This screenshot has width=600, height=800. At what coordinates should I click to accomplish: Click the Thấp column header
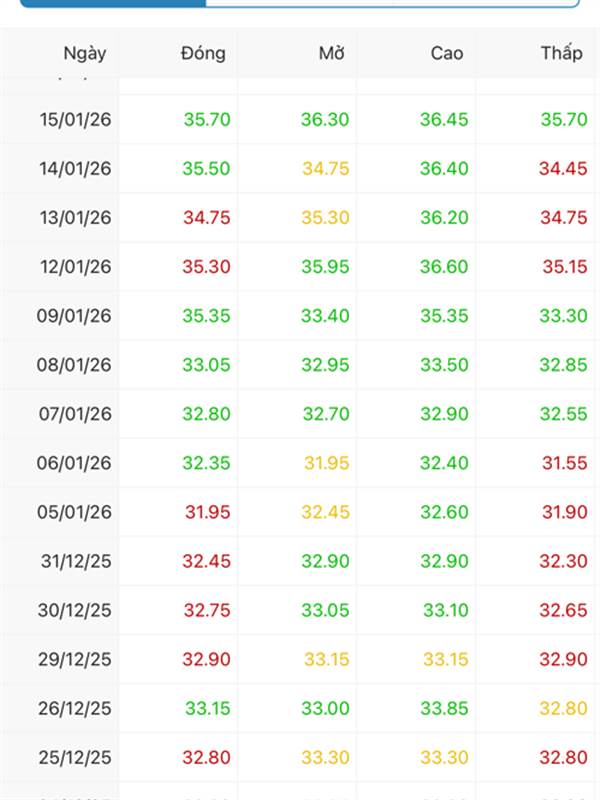561,54
